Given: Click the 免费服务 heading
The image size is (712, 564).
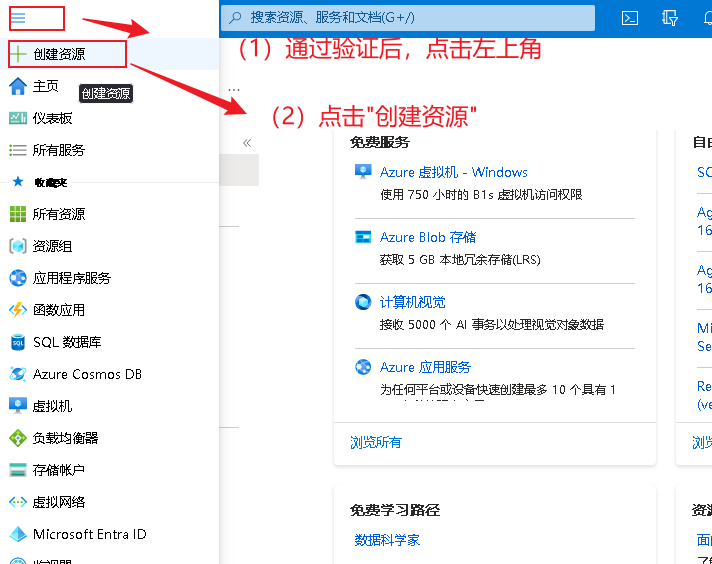Looking at the screenshot, I should 380,142.
